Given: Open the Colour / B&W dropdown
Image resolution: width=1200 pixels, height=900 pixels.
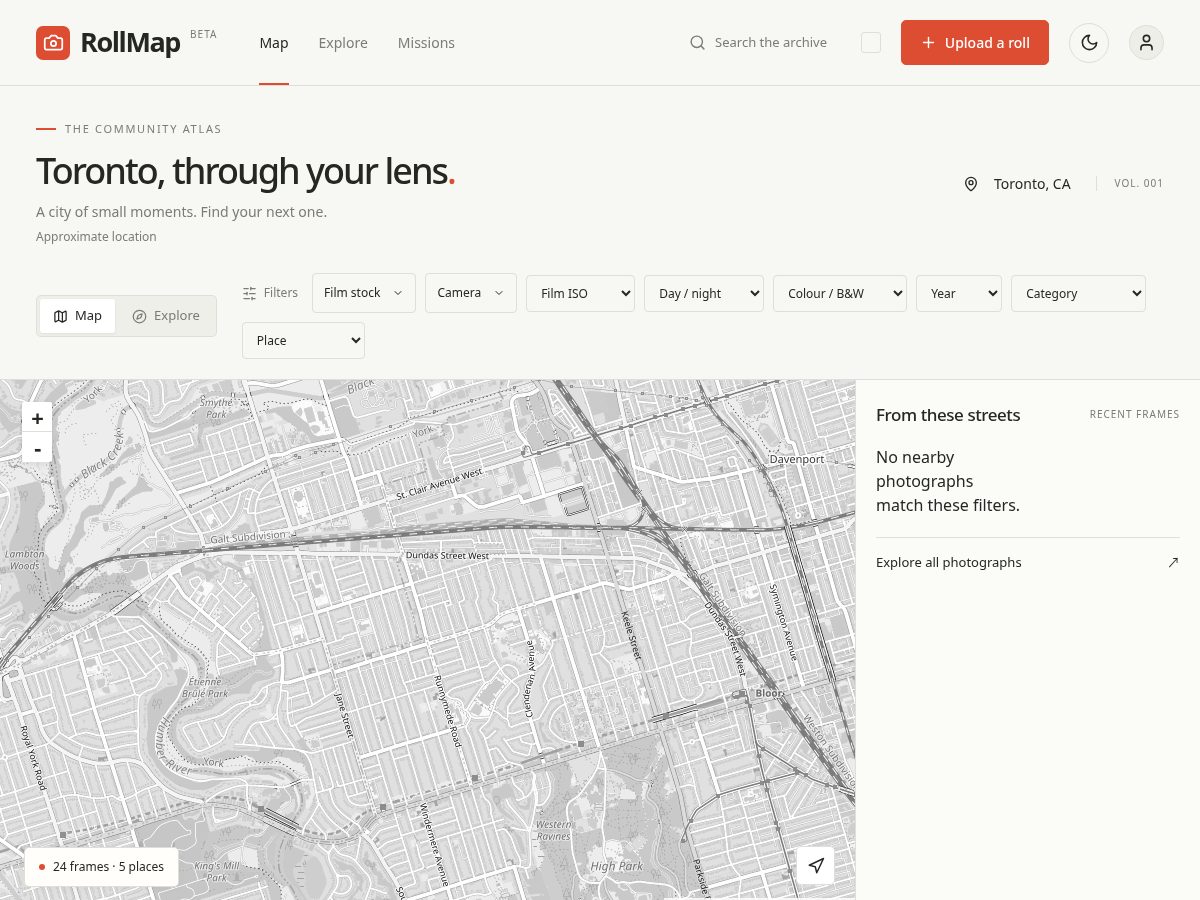Looking at the screenshot, I should 840,293.
